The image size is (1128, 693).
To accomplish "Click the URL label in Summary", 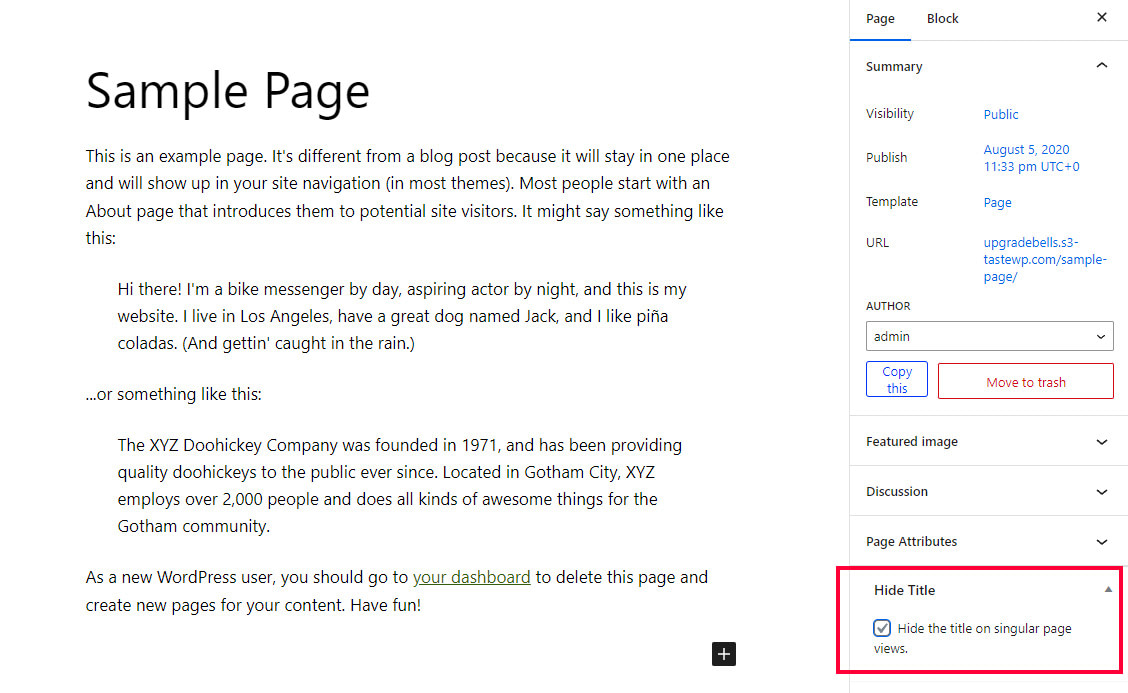I will coord(877,243).
